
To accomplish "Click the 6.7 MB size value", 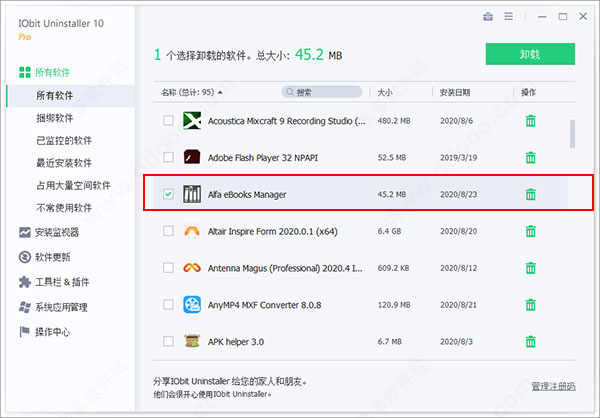I will 390,341.
